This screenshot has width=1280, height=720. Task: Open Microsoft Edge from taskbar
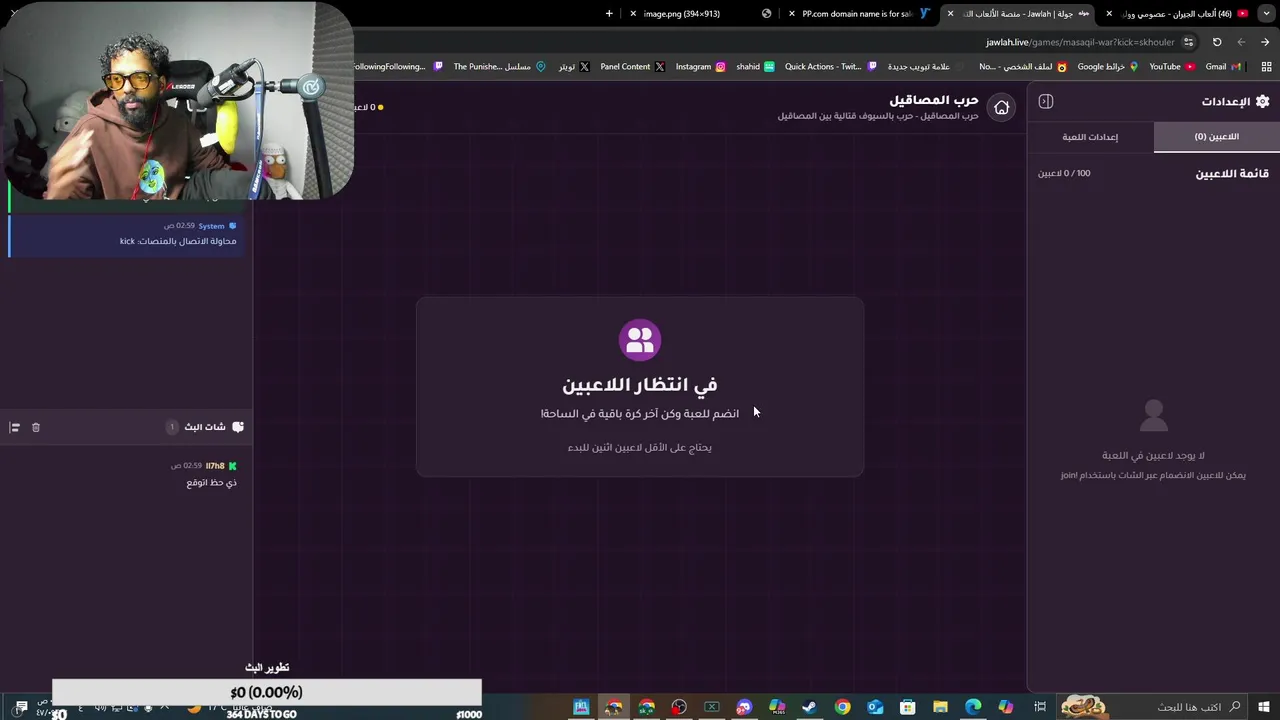coord(973,707)
